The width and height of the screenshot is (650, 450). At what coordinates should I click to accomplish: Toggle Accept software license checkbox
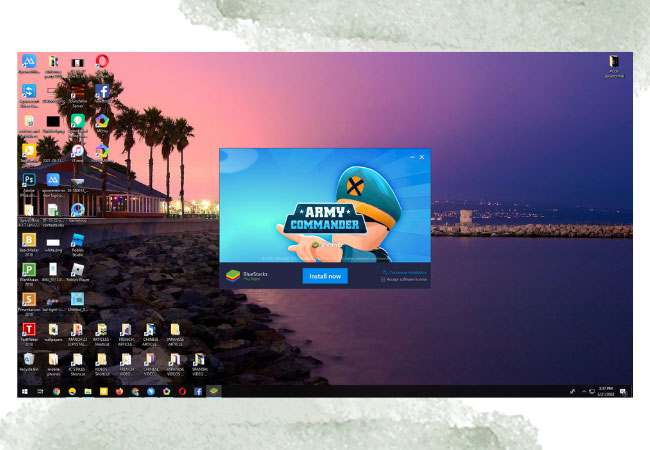[x=383, y=280]
